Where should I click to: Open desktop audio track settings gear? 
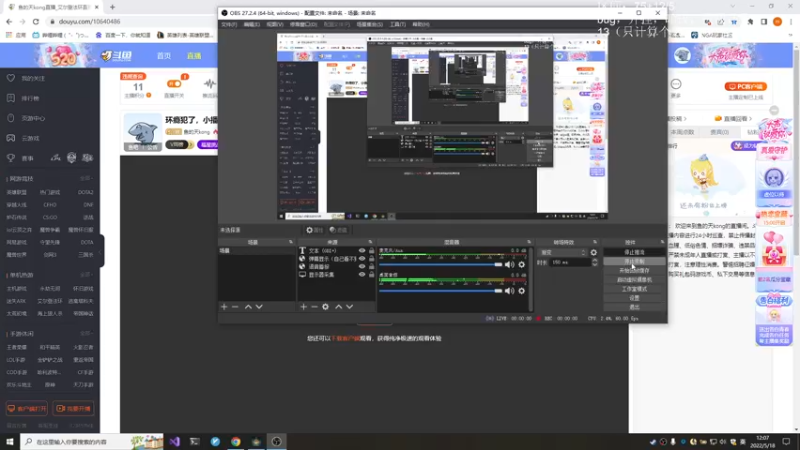pos(521,291)
